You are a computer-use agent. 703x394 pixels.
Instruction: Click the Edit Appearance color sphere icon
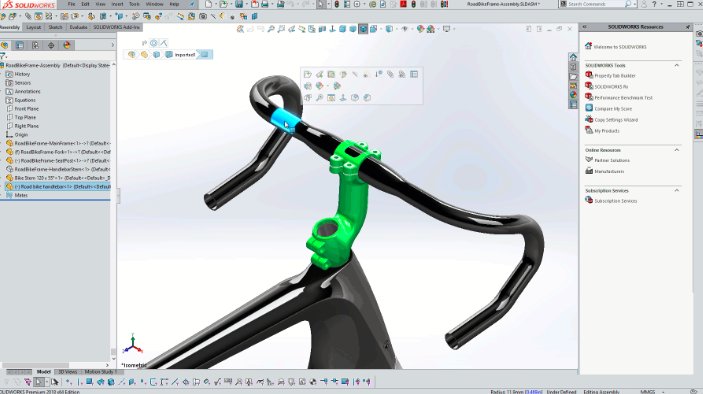click(420, 29)
